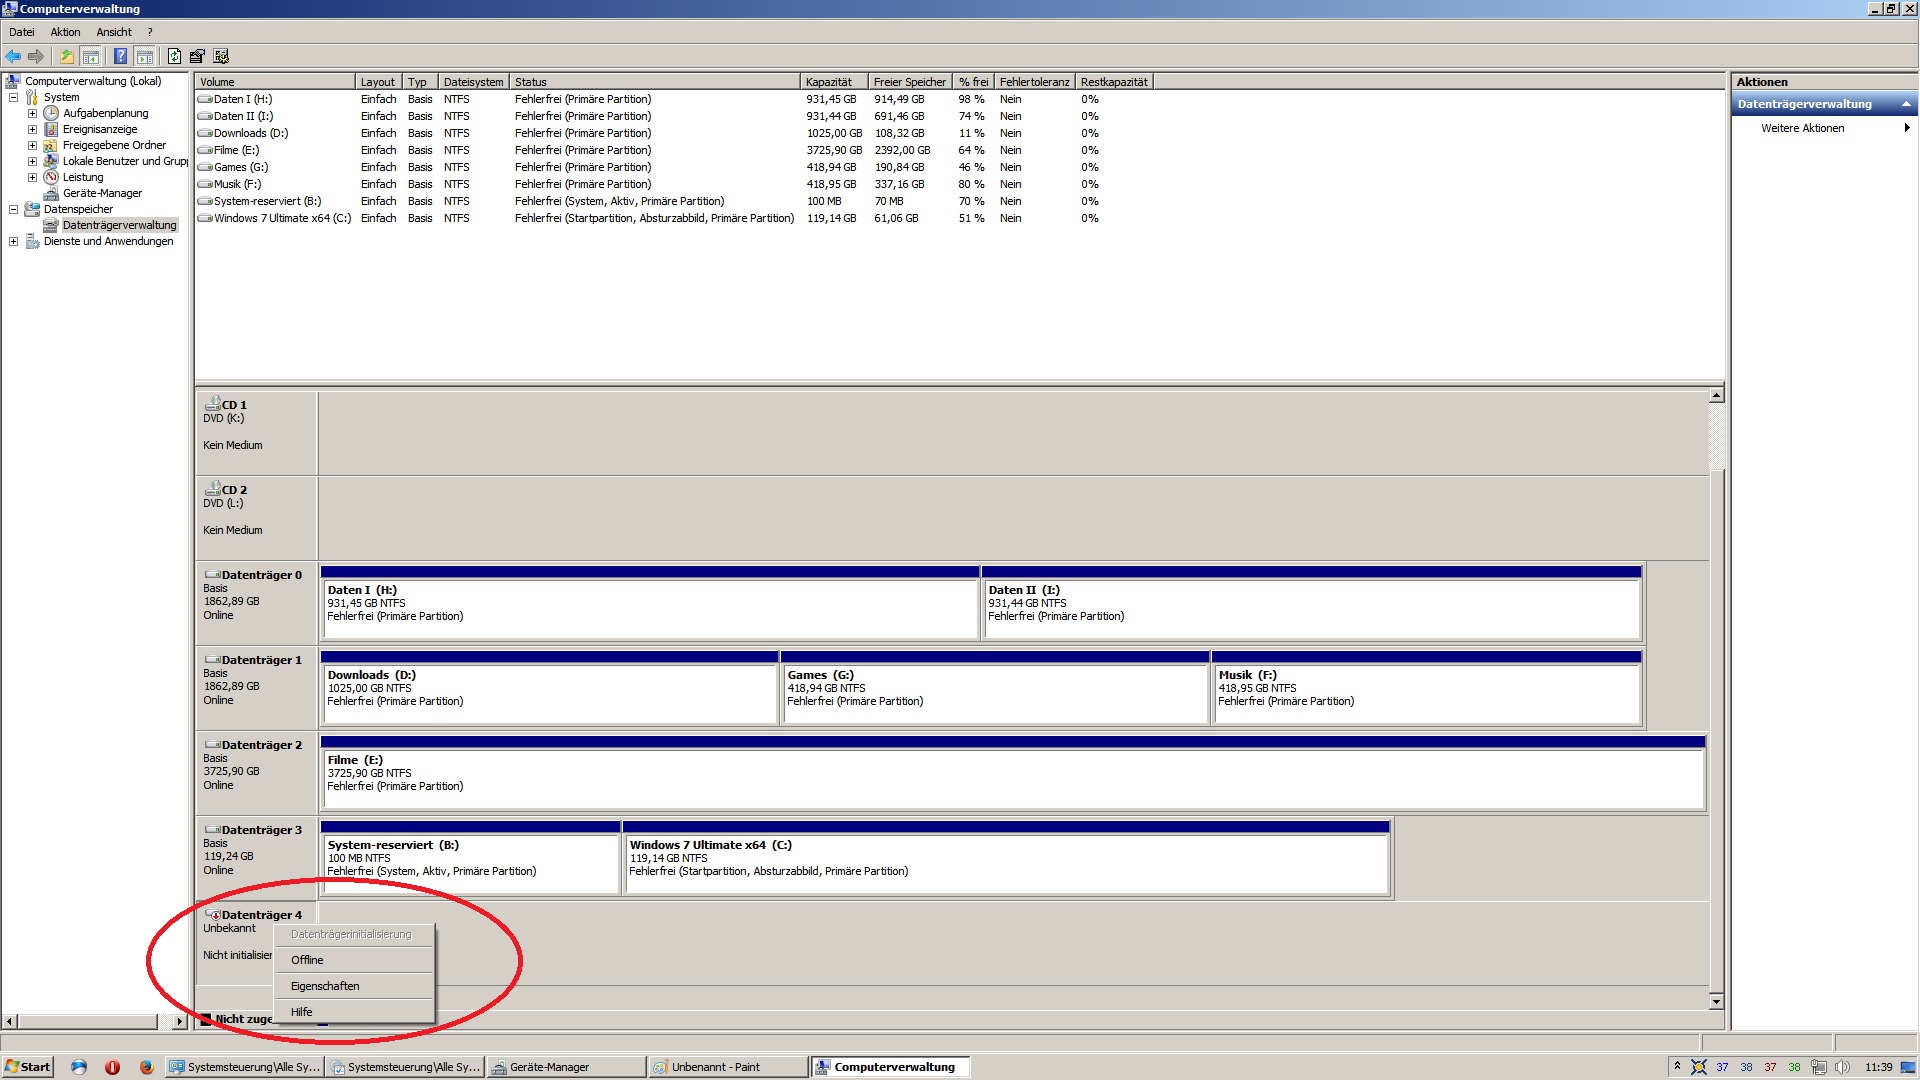The height and width of the screenshot is (1080, 1920).
Task: Open Firefox from the quick launch
Action: pos(146,1067)
